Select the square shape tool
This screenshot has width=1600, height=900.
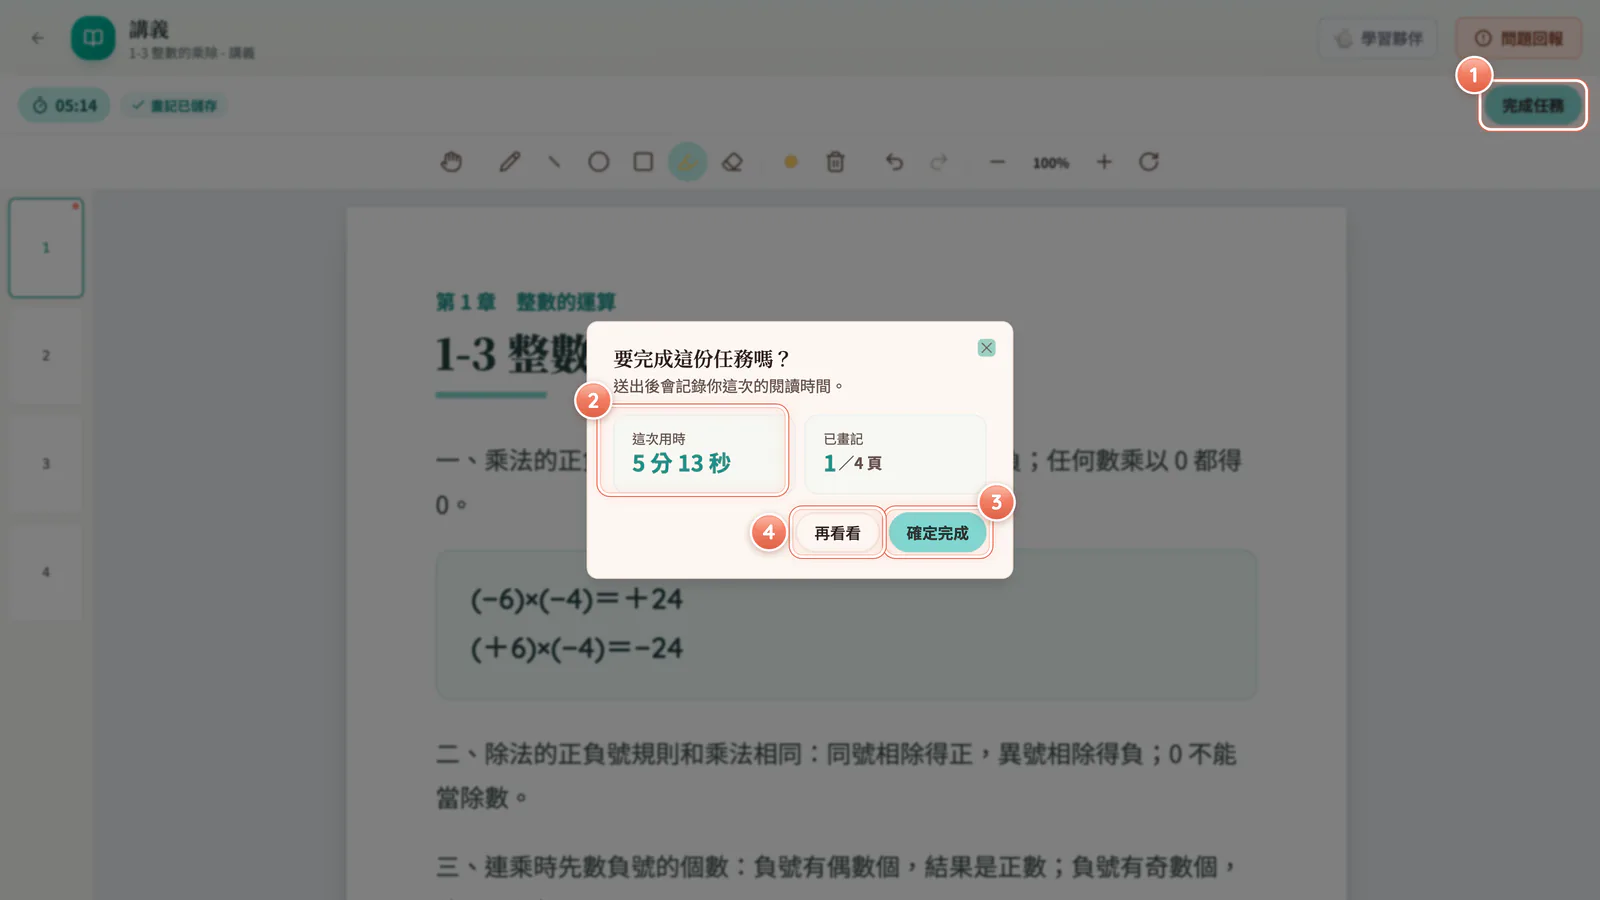tap(643, 162)
